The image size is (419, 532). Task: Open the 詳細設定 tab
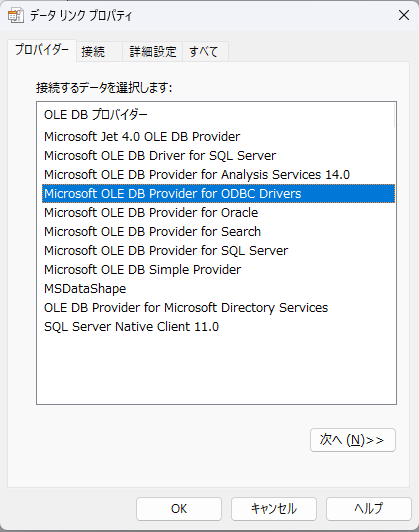[x=153, y=52]
